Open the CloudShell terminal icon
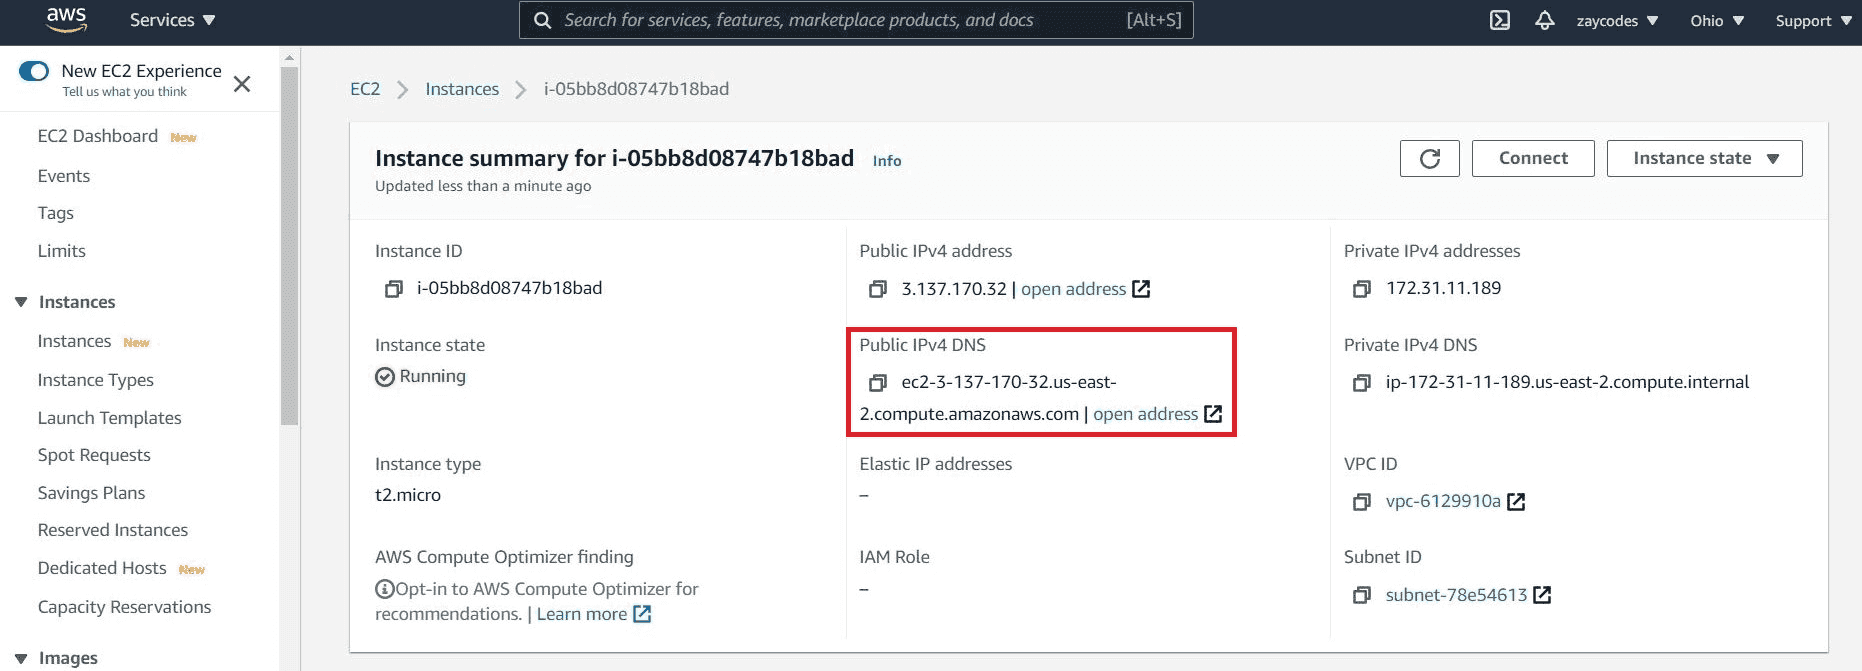 (1499, 20)
